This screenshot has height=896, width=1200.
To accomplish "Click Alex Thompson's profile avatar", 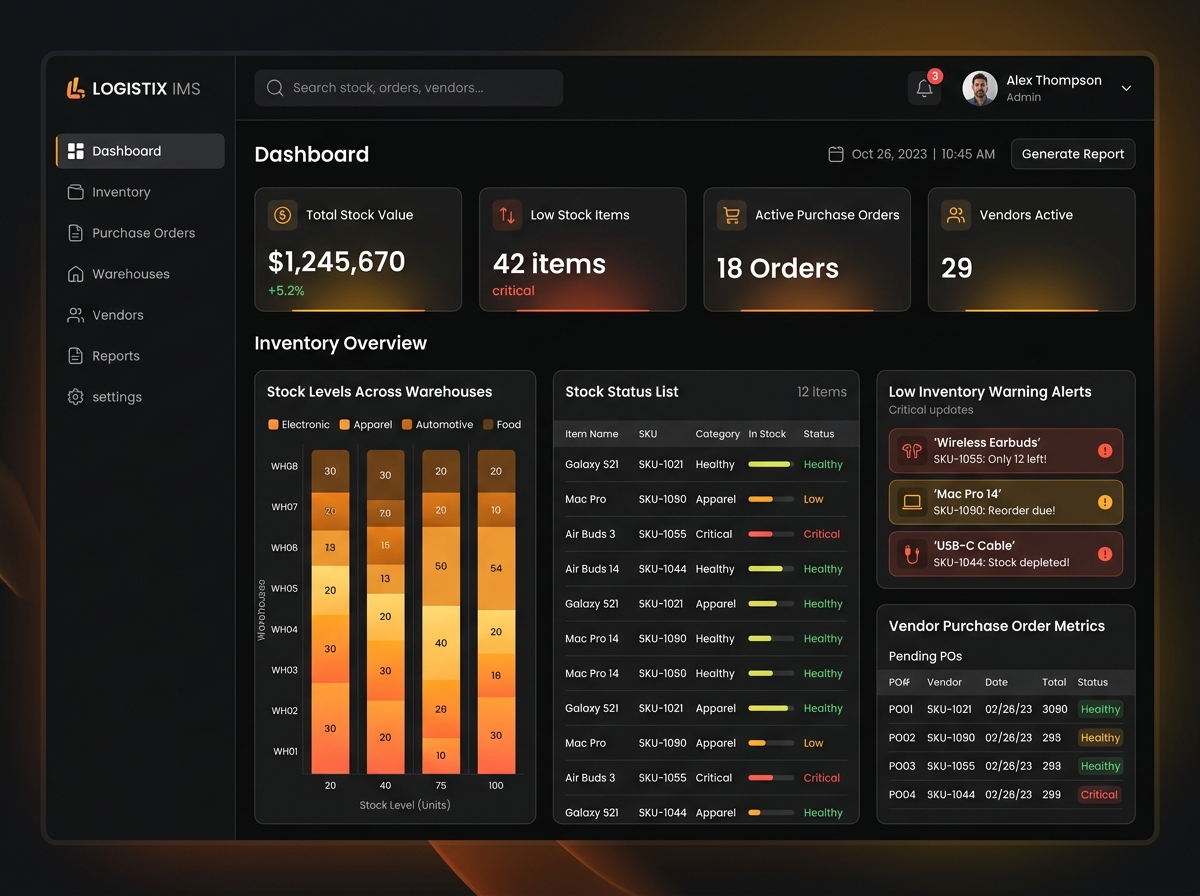I will (x=979, y=88).
